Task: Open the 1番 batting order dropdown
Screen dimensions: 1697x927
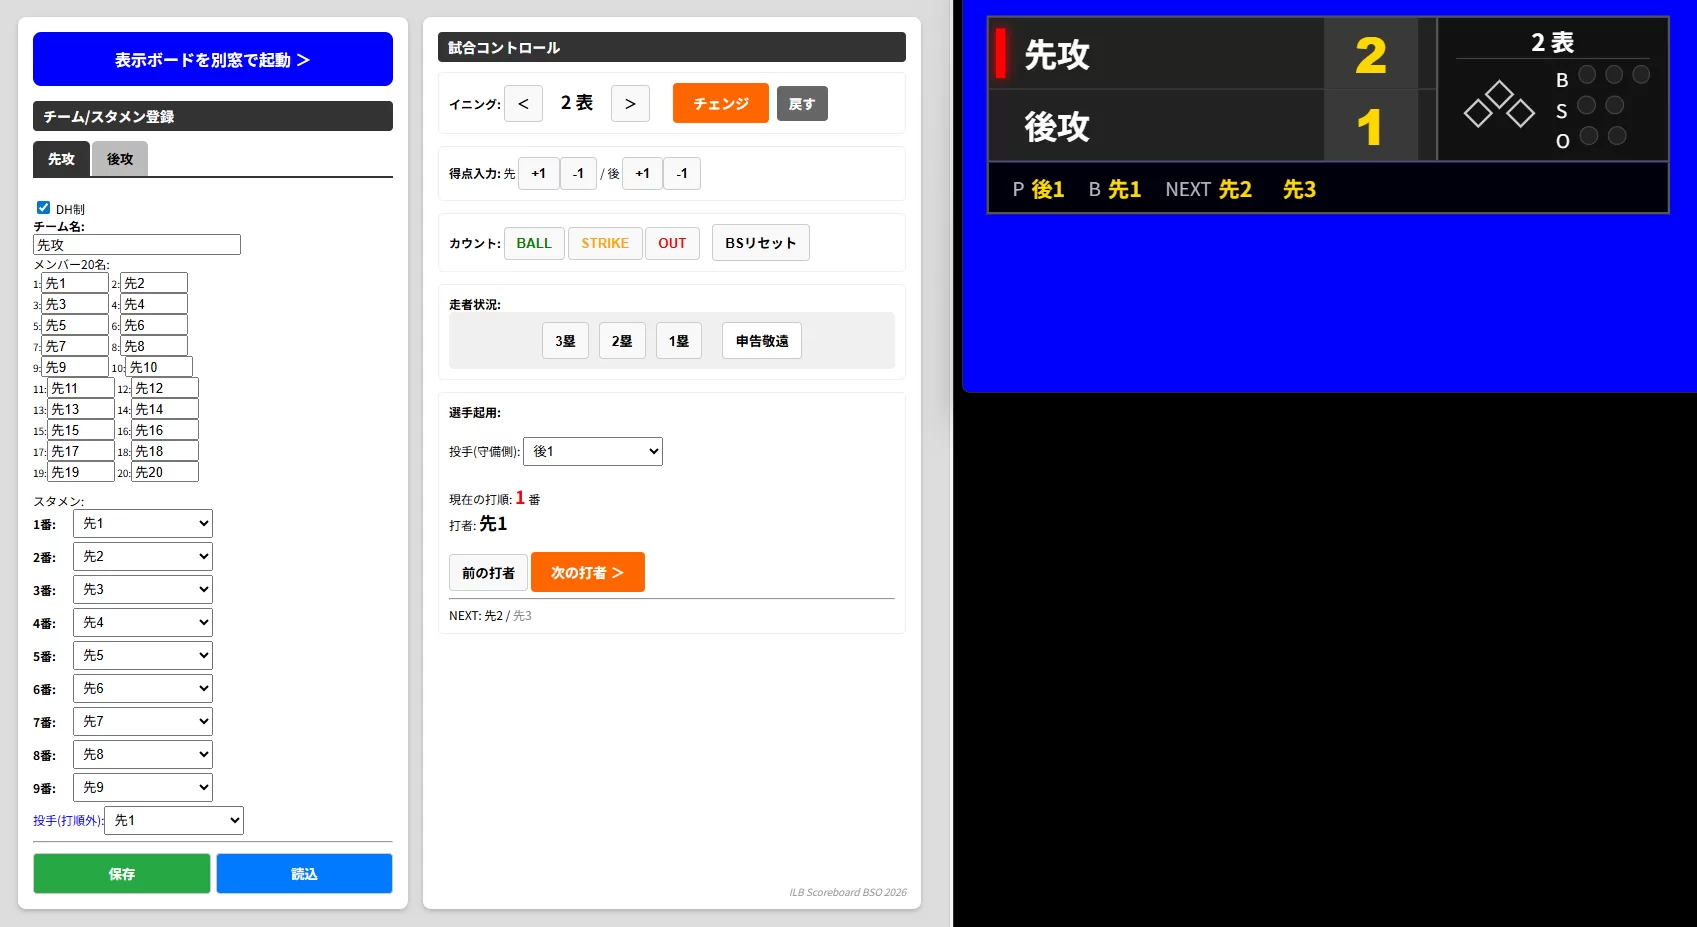Action: 142,523
